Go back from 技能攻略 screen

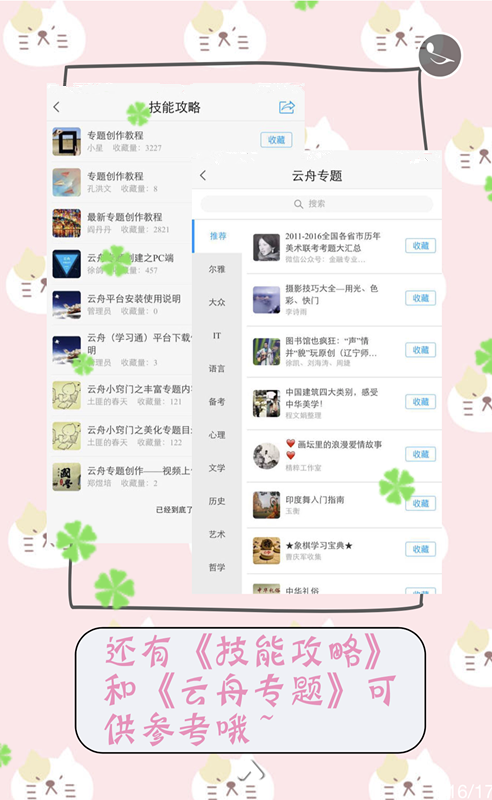pos(57,107)
